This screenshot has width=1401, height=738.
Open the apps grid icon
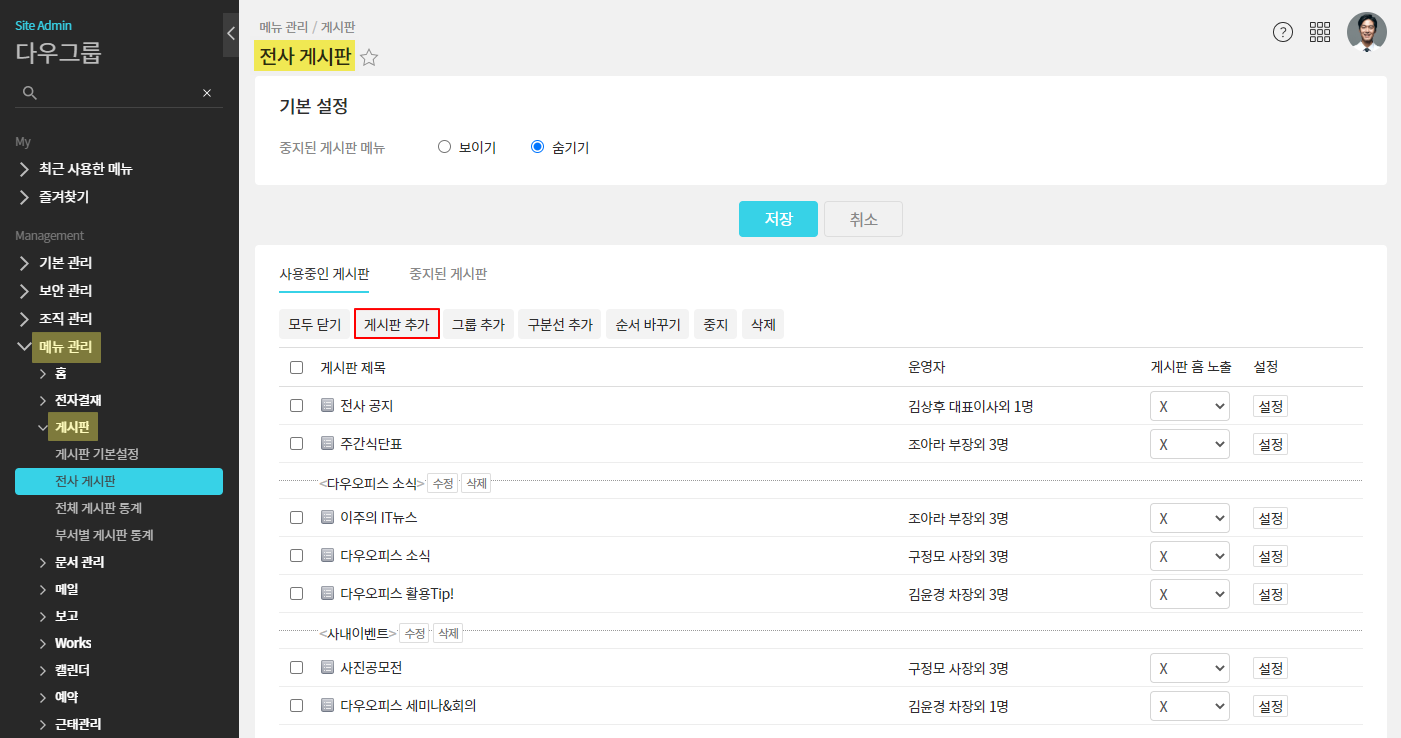[1320, 32]
